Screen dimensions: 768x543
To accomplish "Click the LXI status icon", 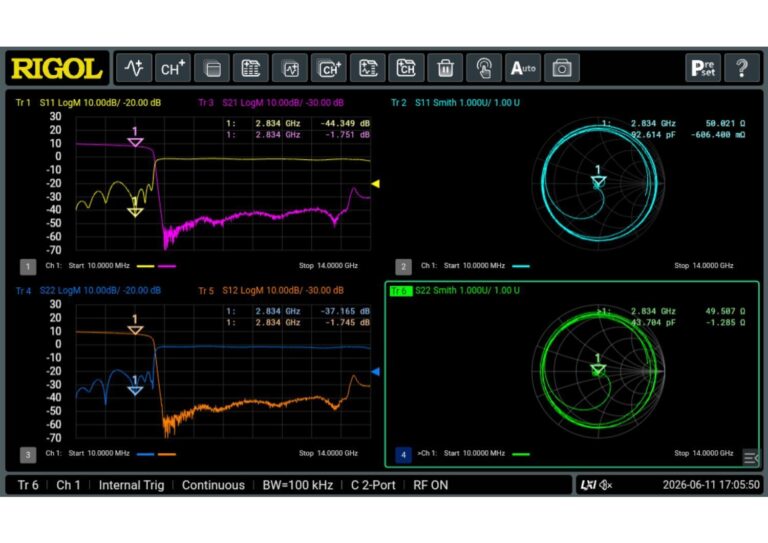I will (588, 485).
